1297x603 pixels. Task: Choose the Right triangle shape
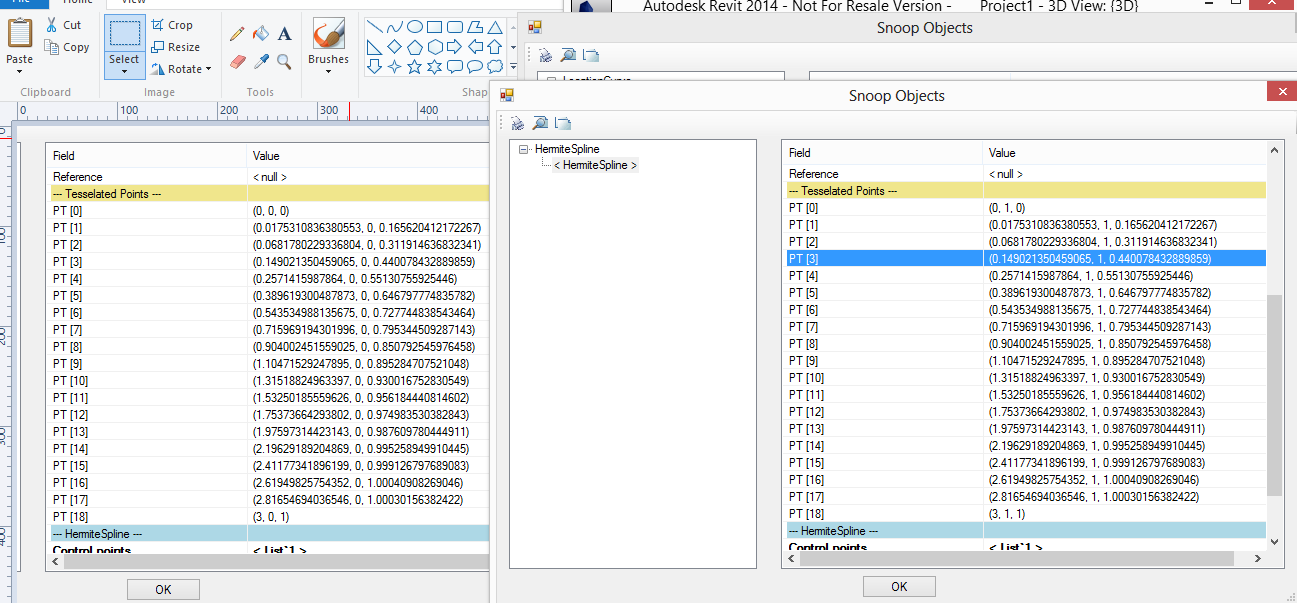coord(374,47)
